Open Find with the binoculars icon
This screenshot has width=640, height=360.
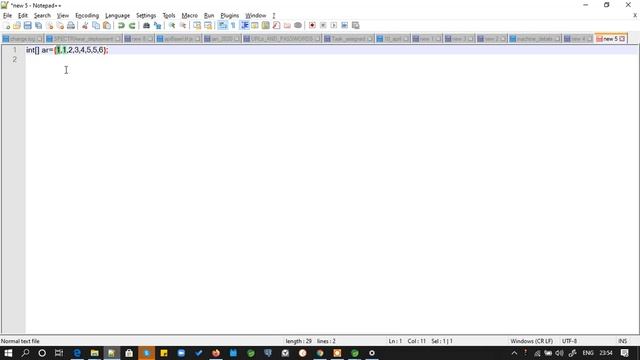146,26
